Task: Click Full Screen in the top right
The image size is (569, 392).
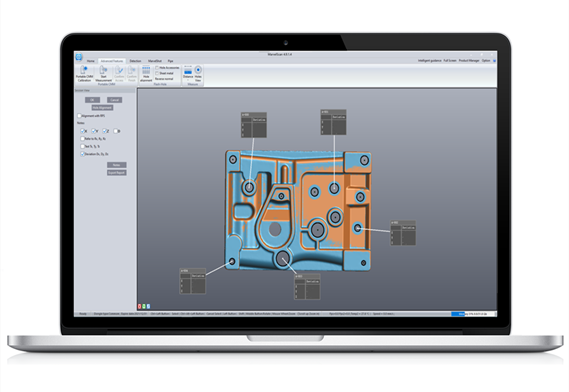Action: click(450, 61)
